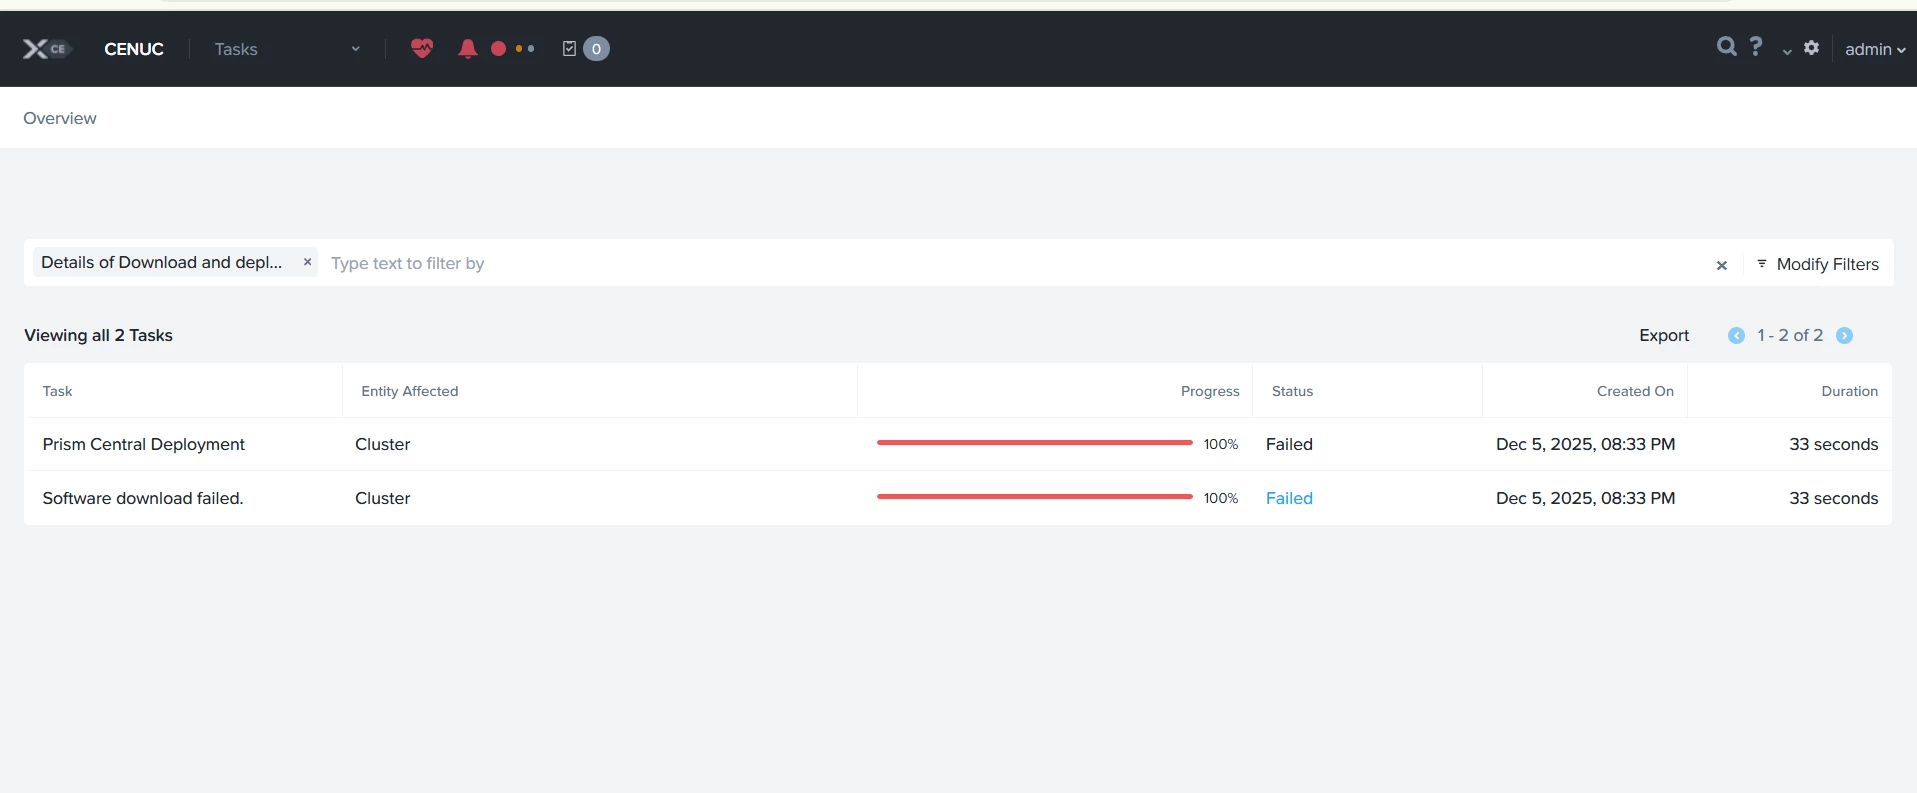
Task: Open the Tasks view dropdown
Action: point(287,49)
